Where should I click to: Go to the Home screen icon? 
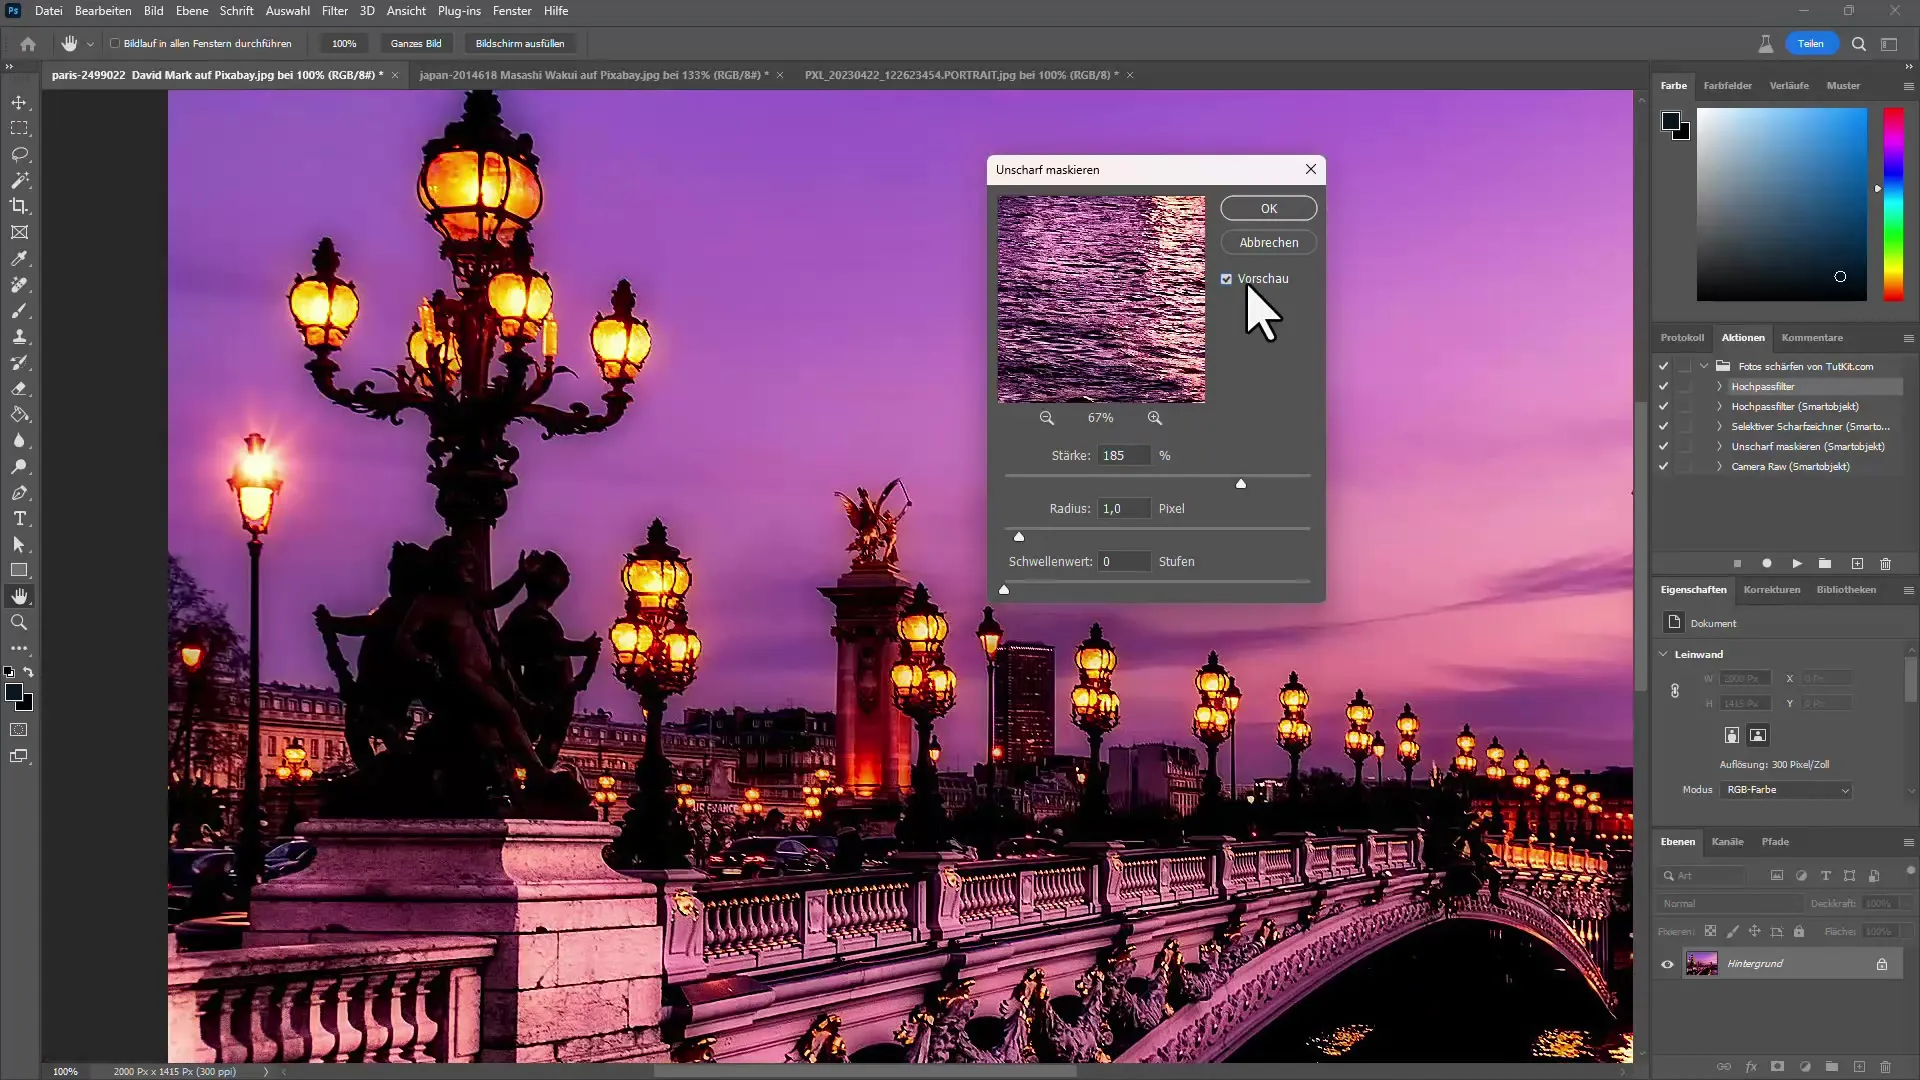point(28,44)
